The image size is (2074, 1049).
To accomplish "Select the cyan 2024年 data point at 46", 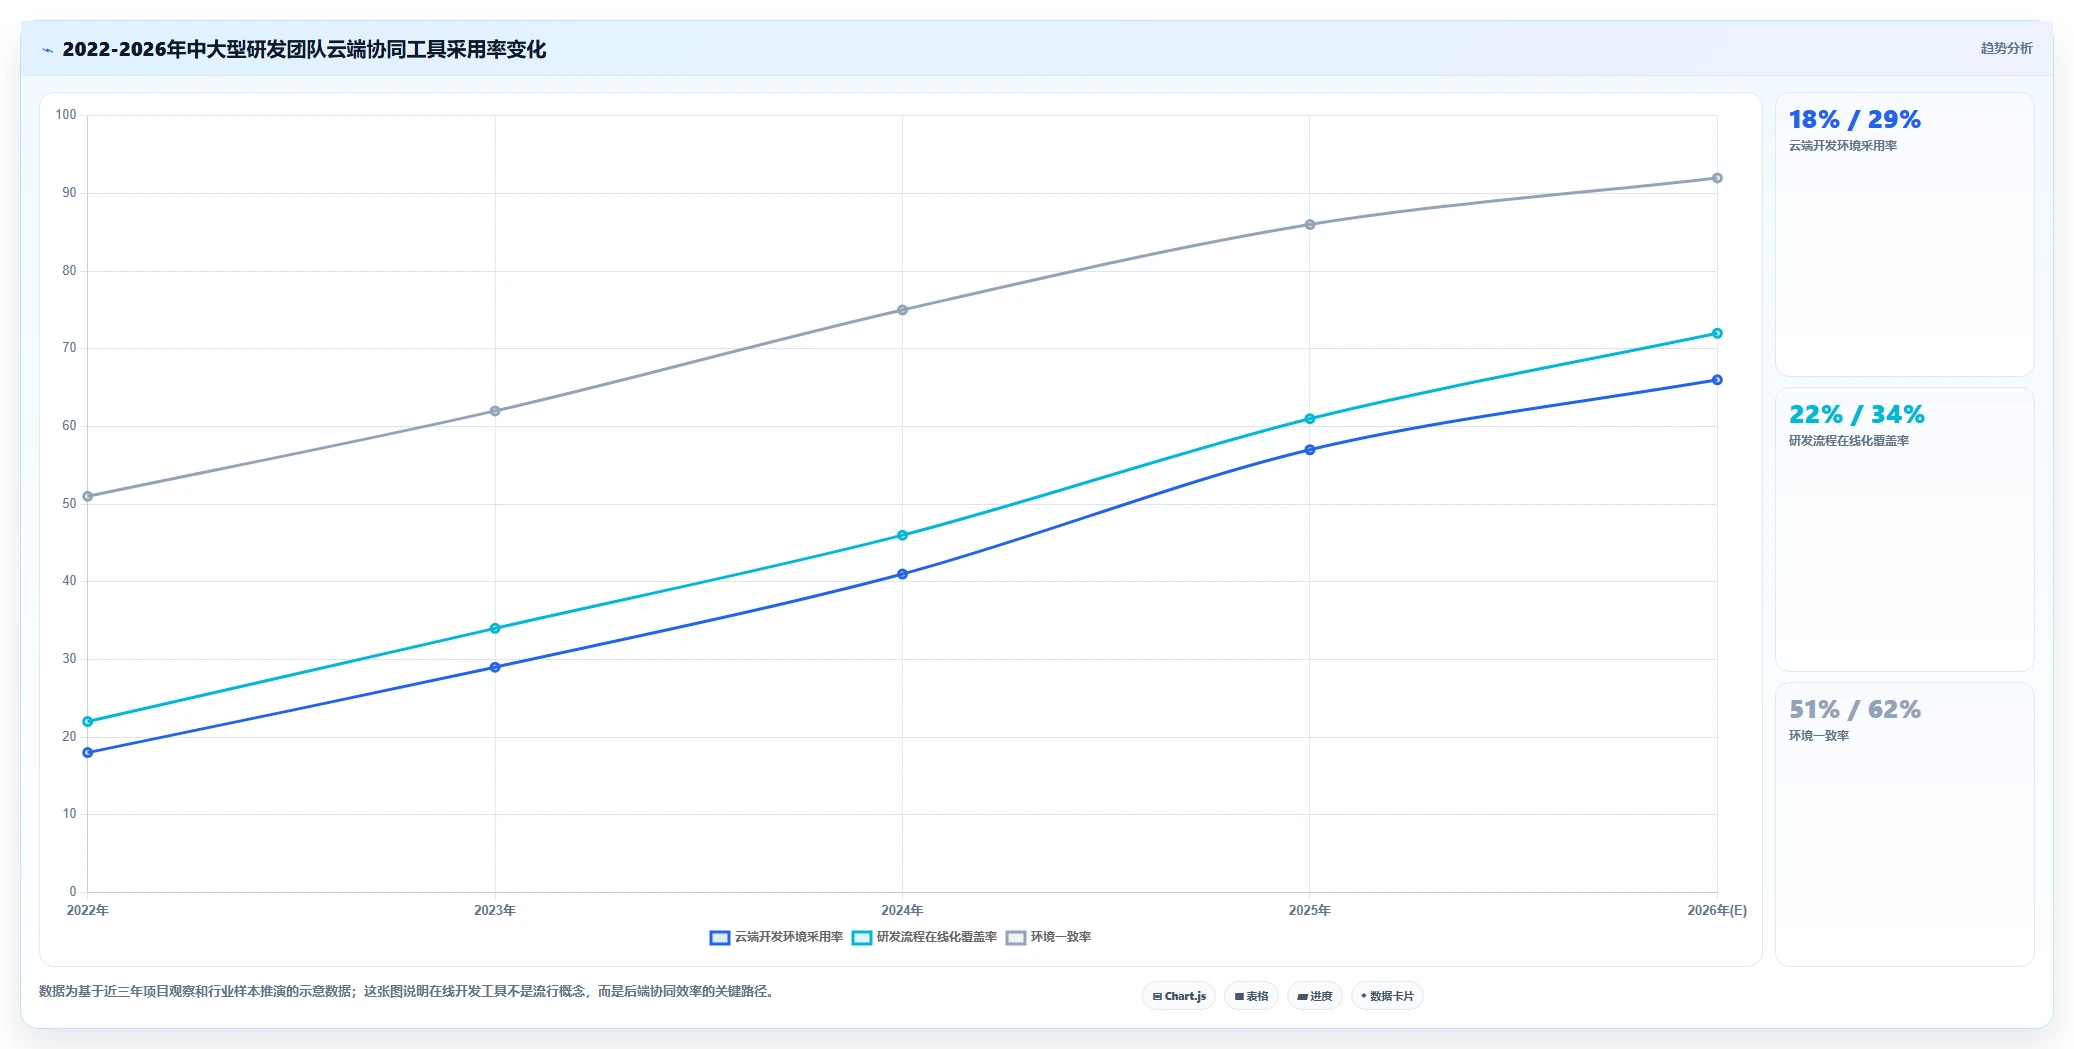I will [x=902, y=535].
